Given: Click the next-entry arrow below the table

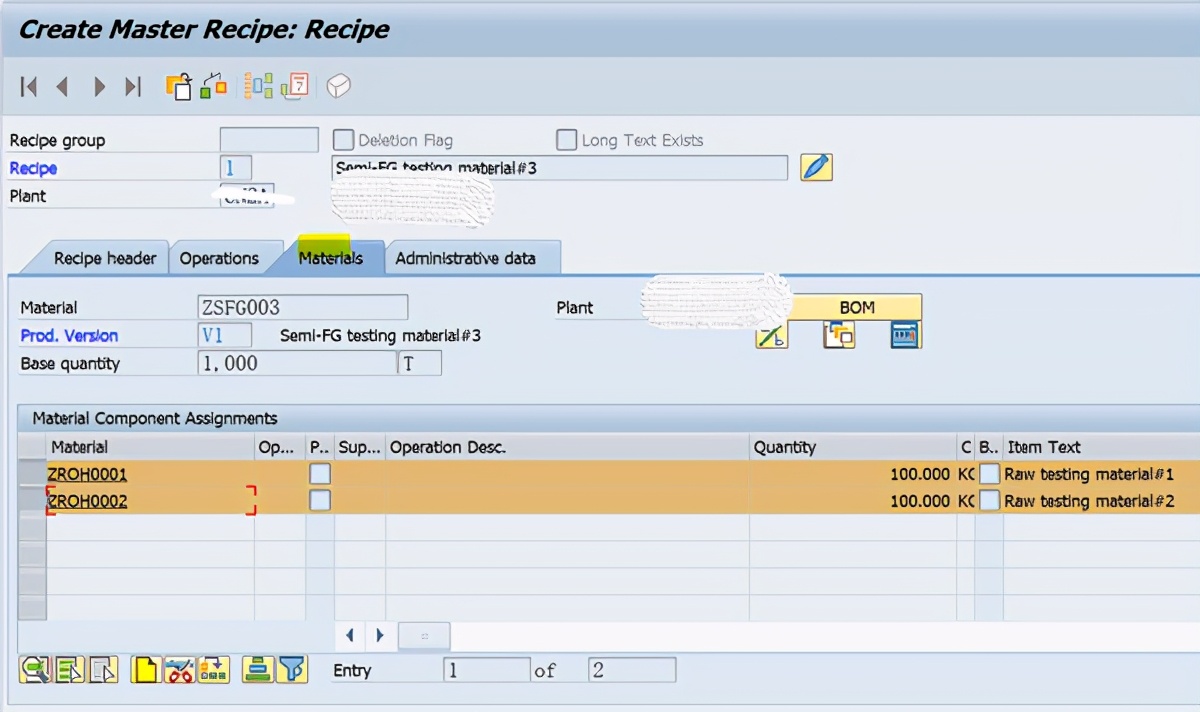Looking at the screenshot, I should [380, 635].
